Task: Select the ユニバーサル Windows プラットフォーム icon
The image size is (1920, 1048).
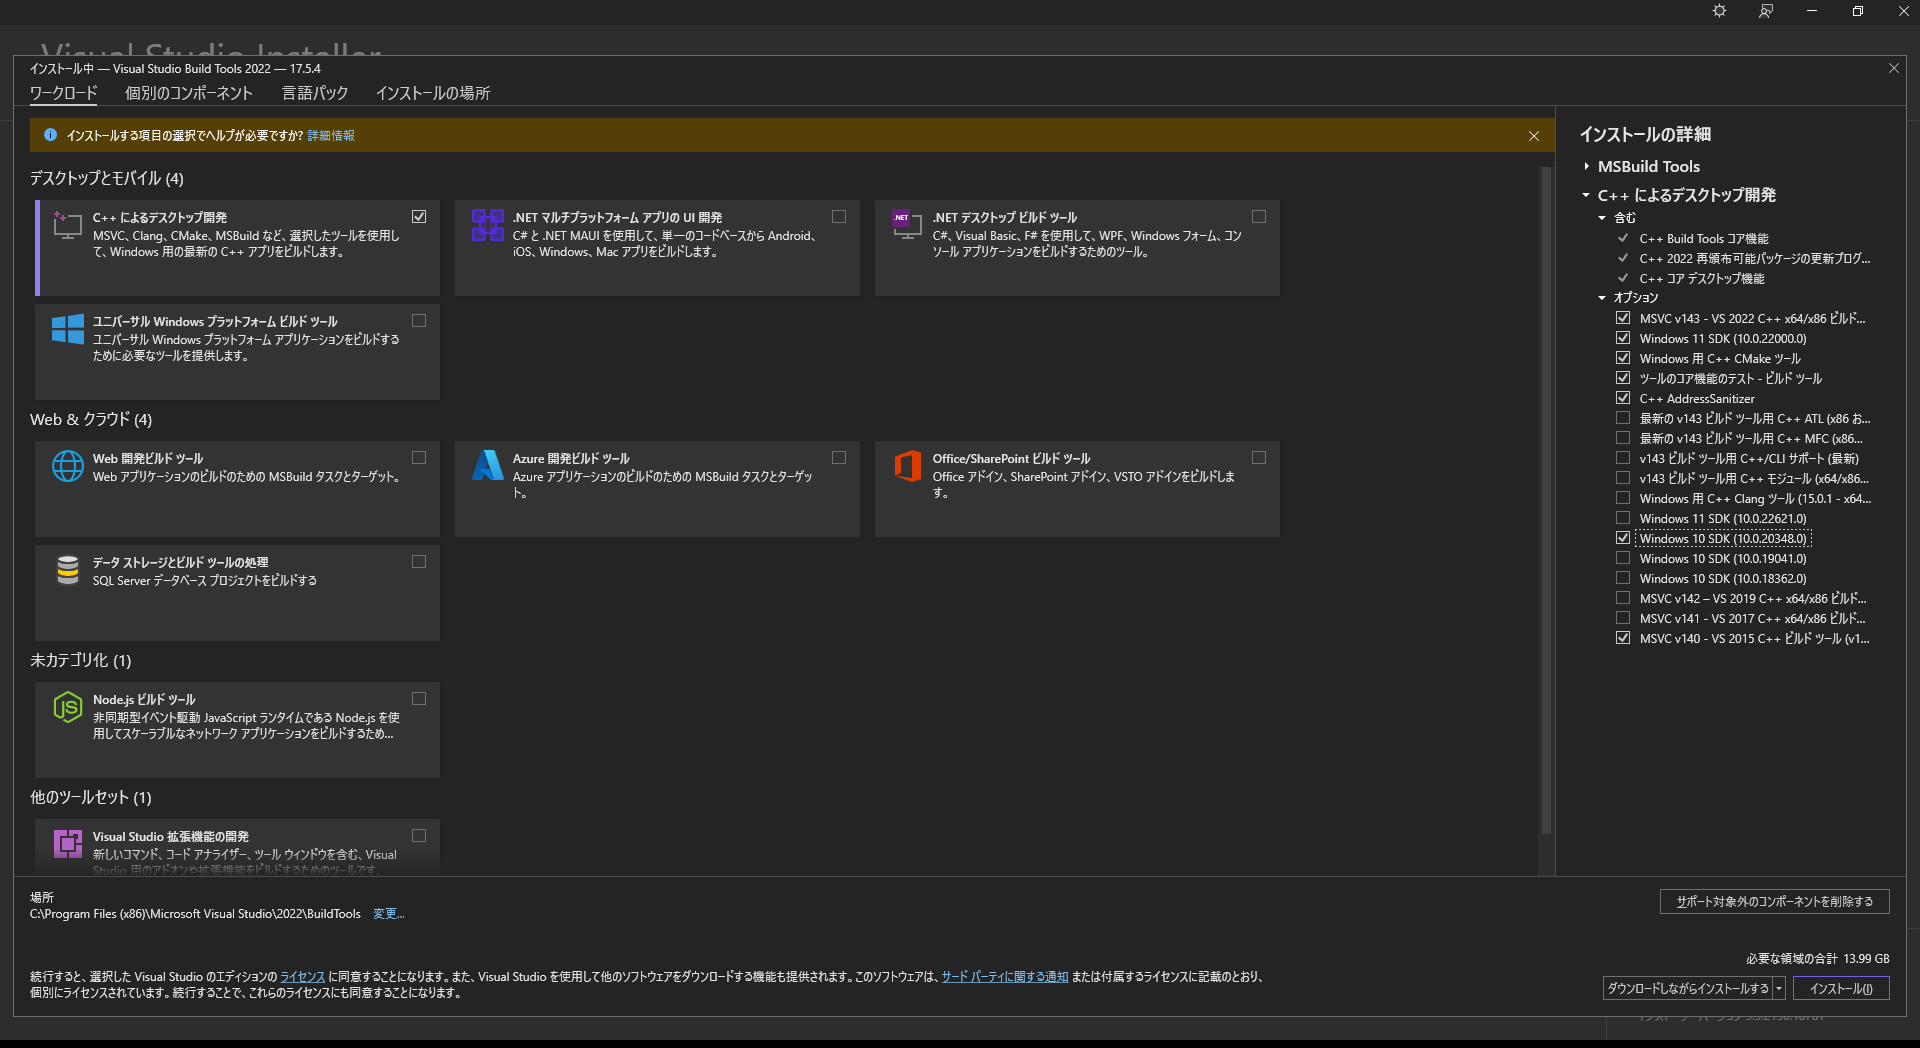Action: (x=67, y=327)
